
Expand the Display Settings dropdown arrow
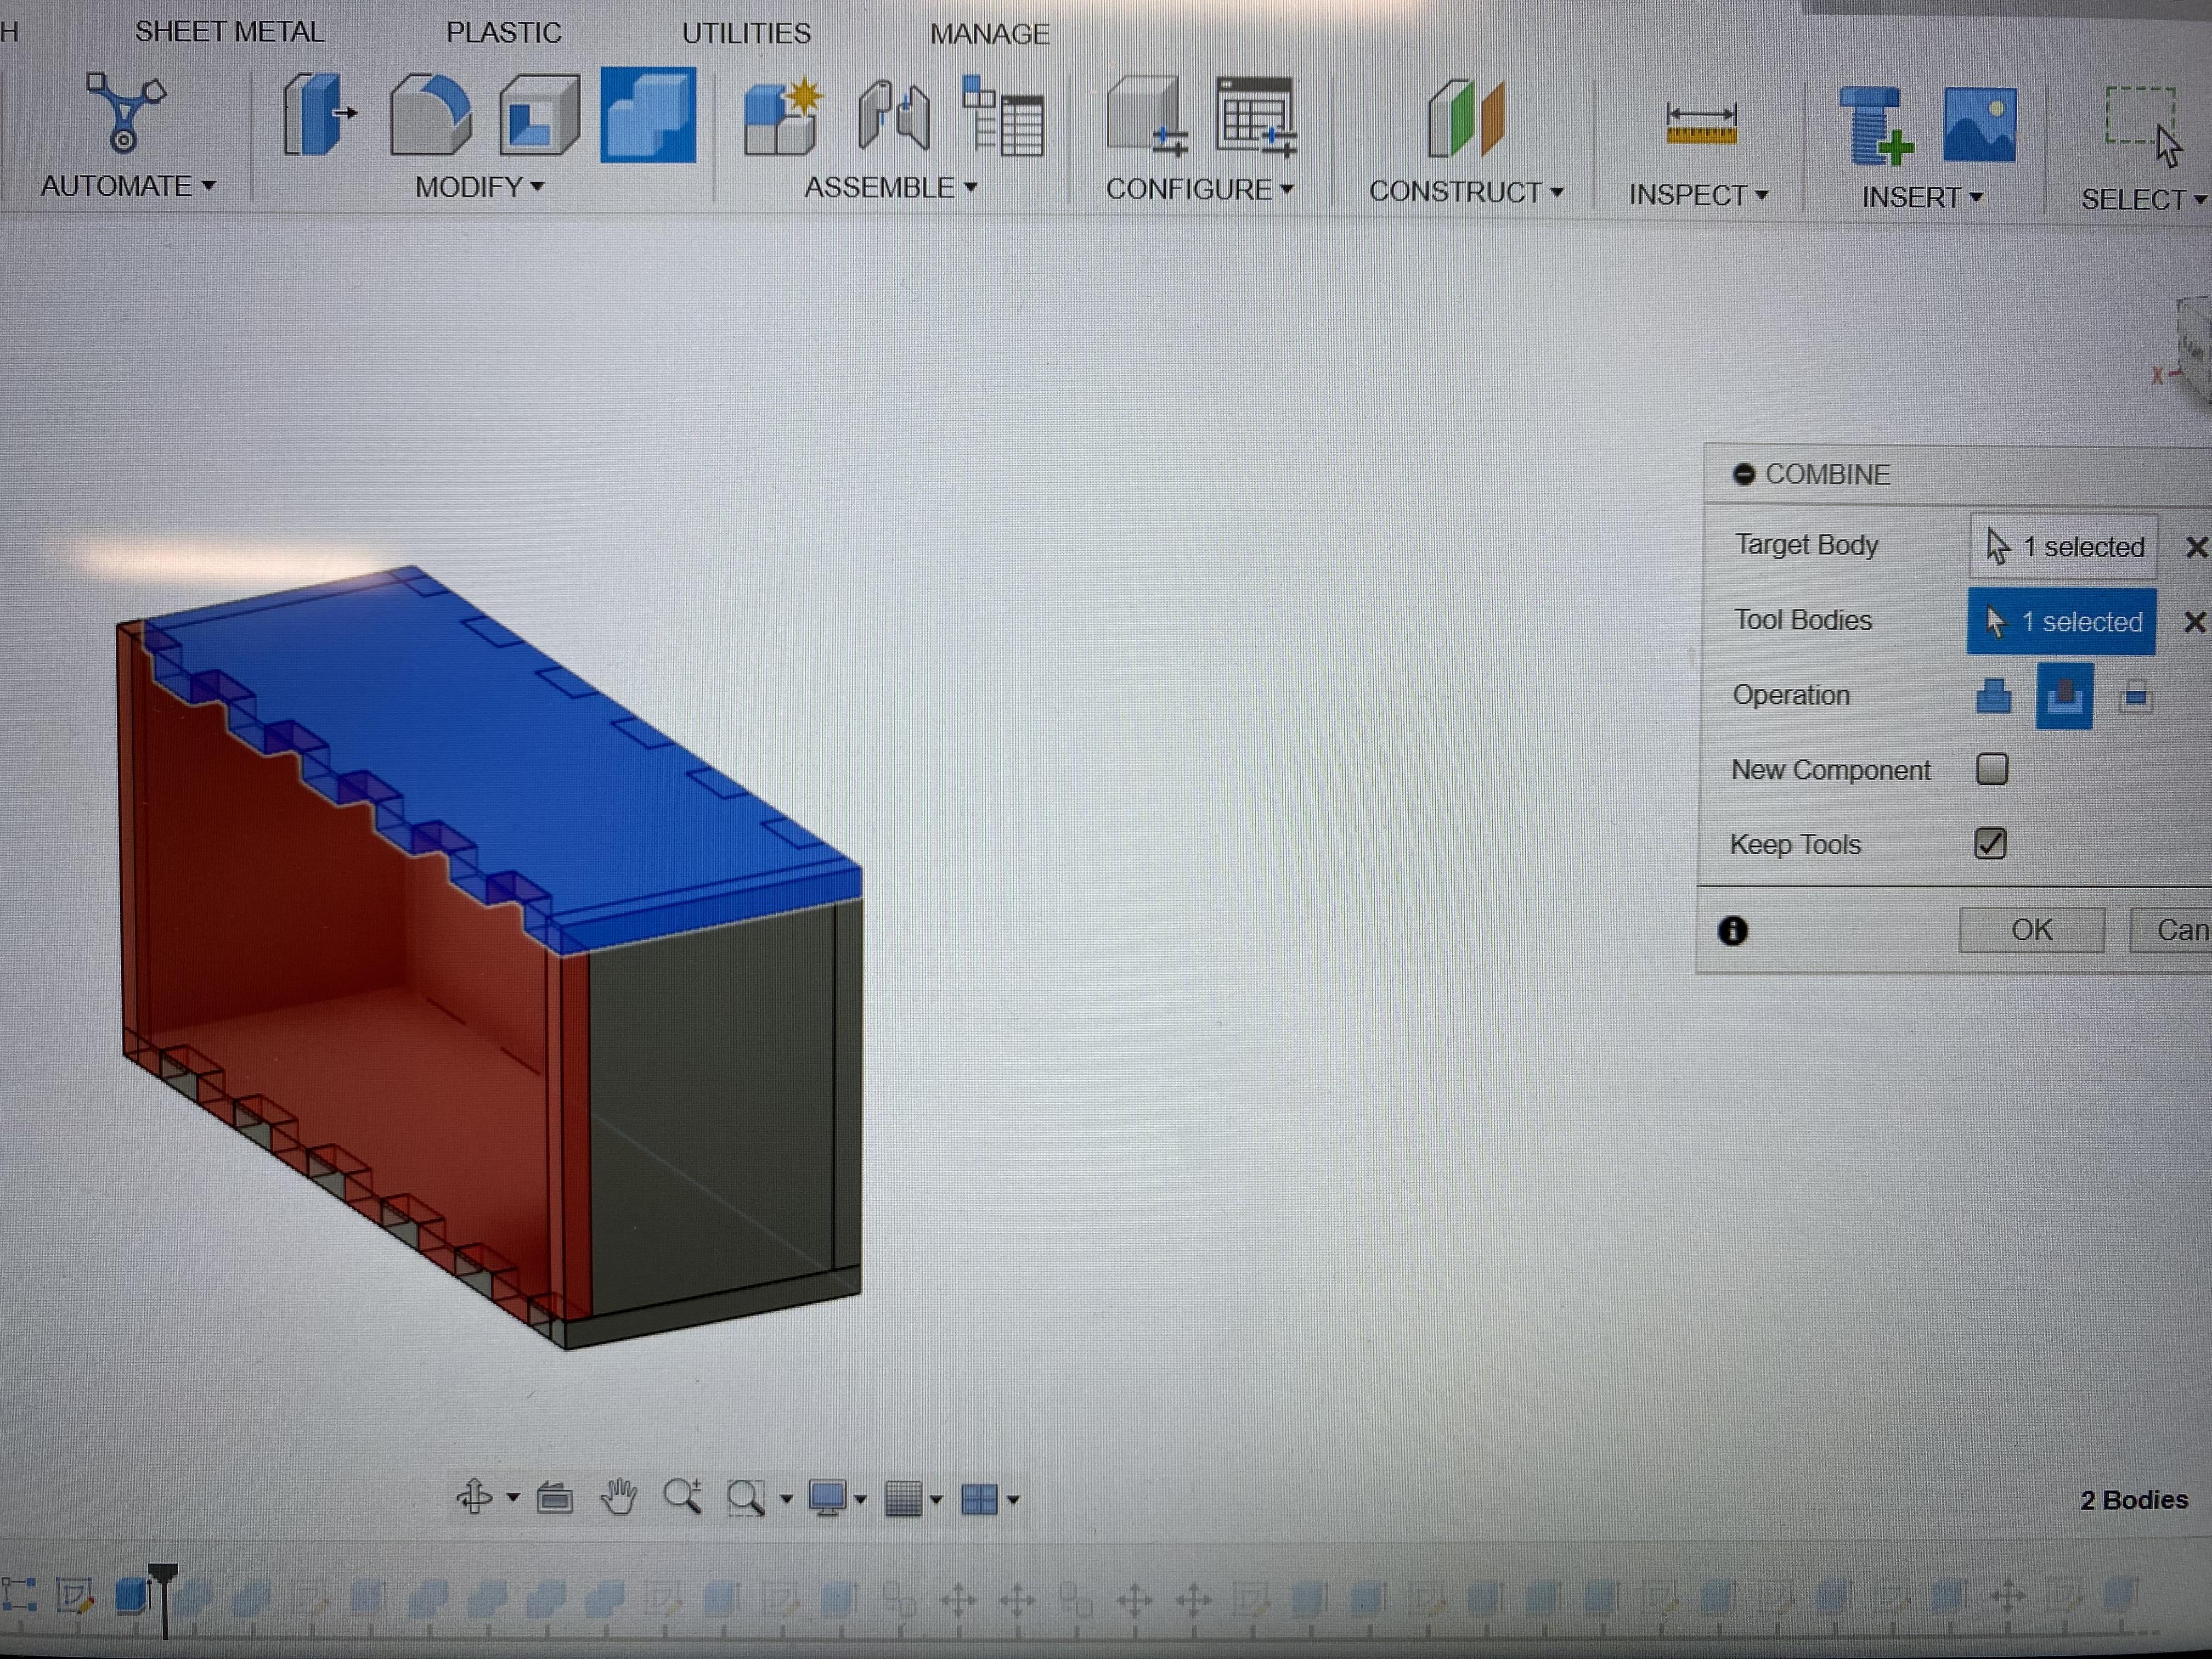[x=861, y=1499]
